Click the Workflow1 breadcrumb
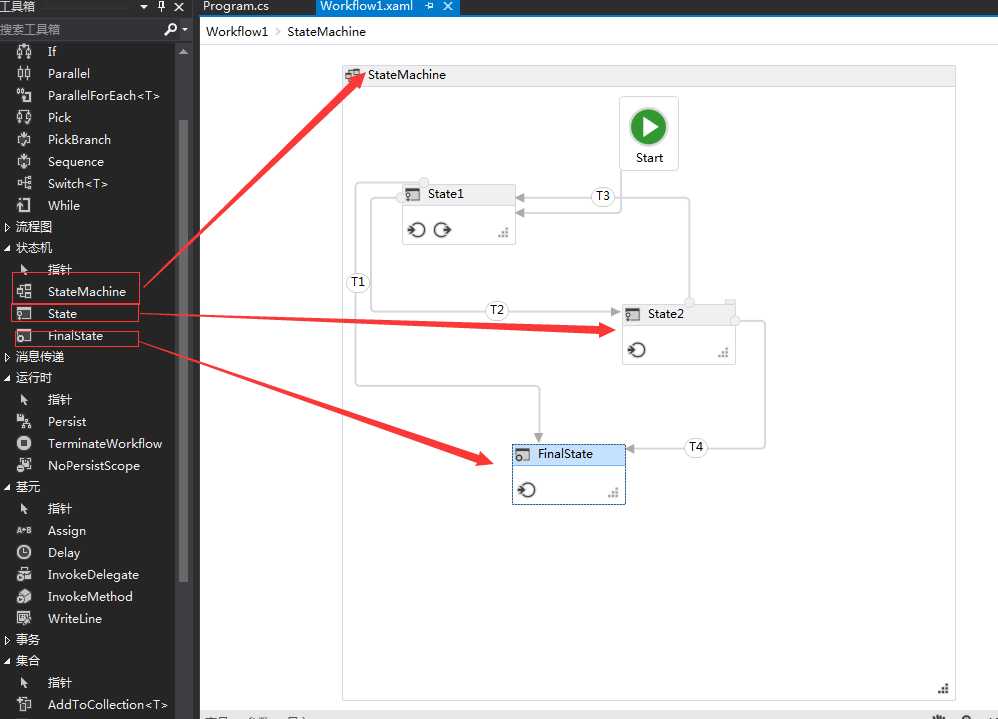The height and width of the screenshot is (719, 998). (x=237, y=32)
